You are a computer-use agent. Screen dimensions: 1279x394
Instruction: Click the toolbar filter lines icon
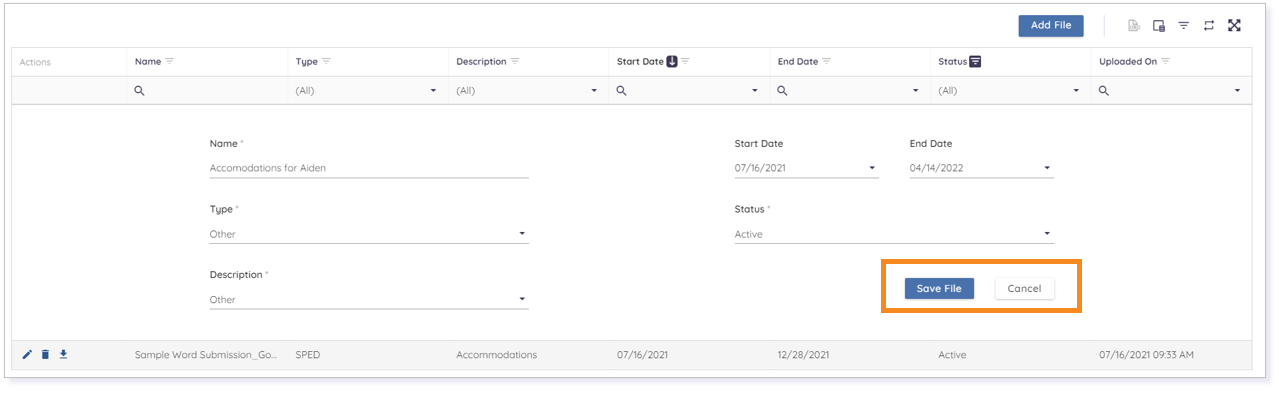(x=1184, y=26)
